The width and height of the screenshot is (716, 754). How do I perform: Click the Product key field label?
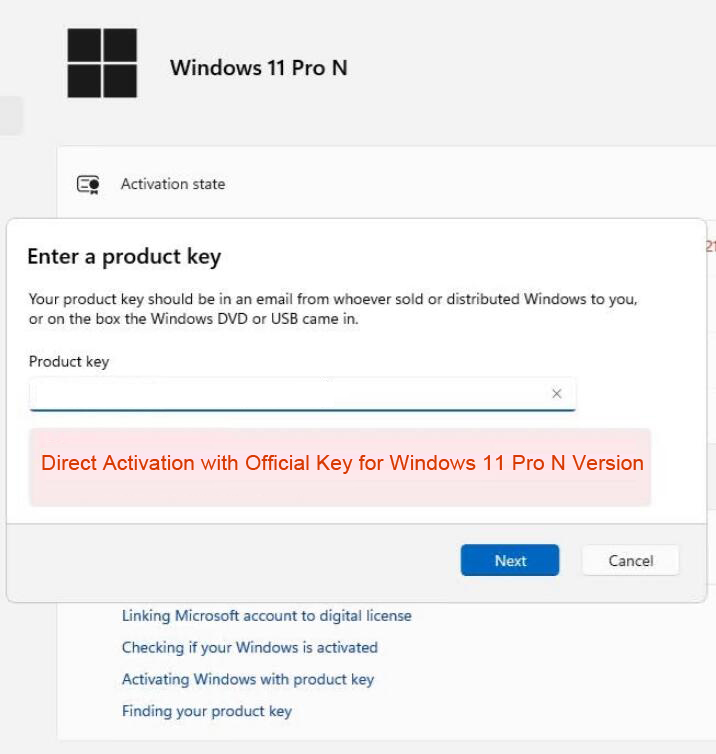pyautogui.click(x=69, y=362)
